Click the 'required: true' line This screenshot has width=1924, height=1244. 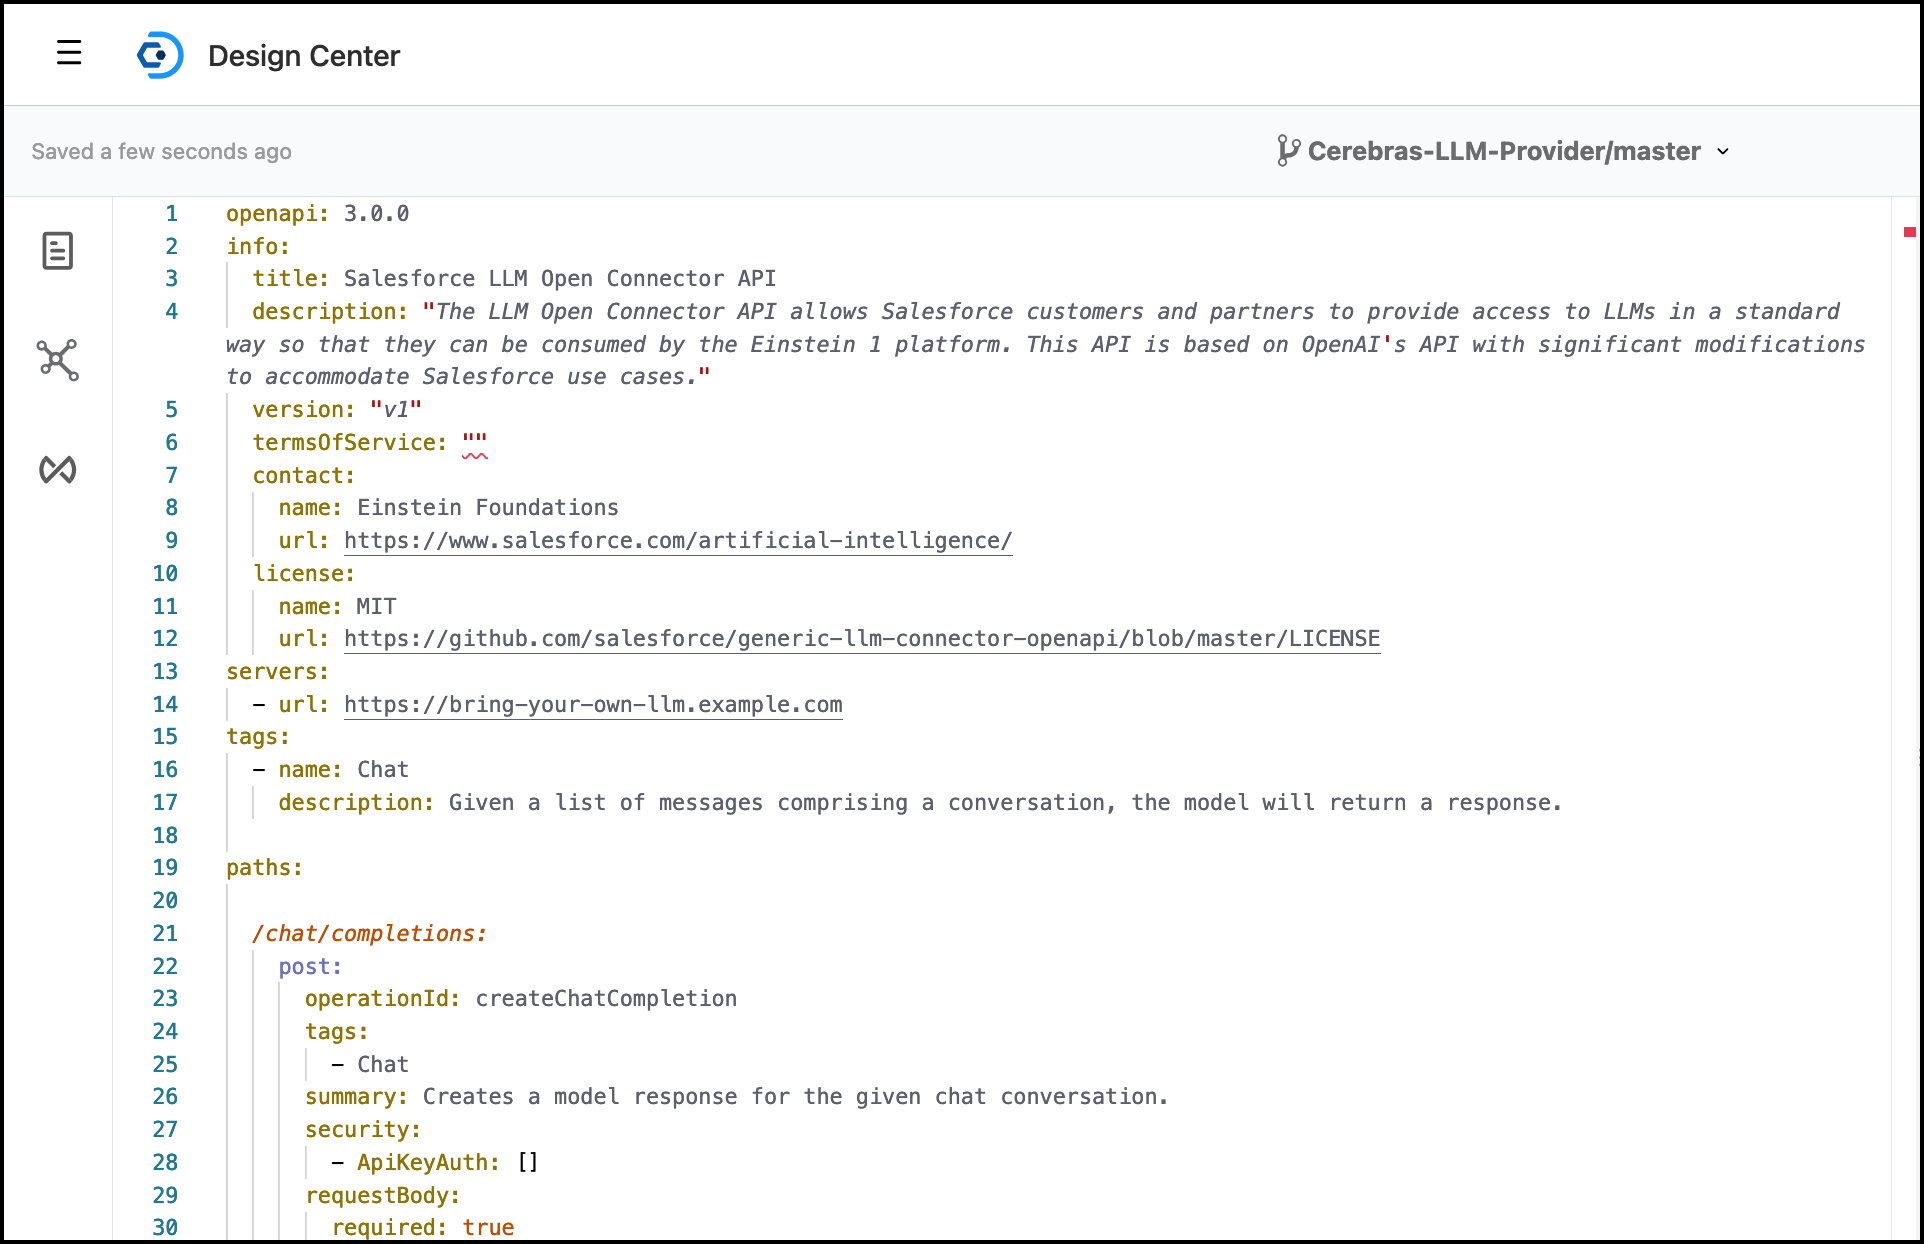coord(423,1228)
